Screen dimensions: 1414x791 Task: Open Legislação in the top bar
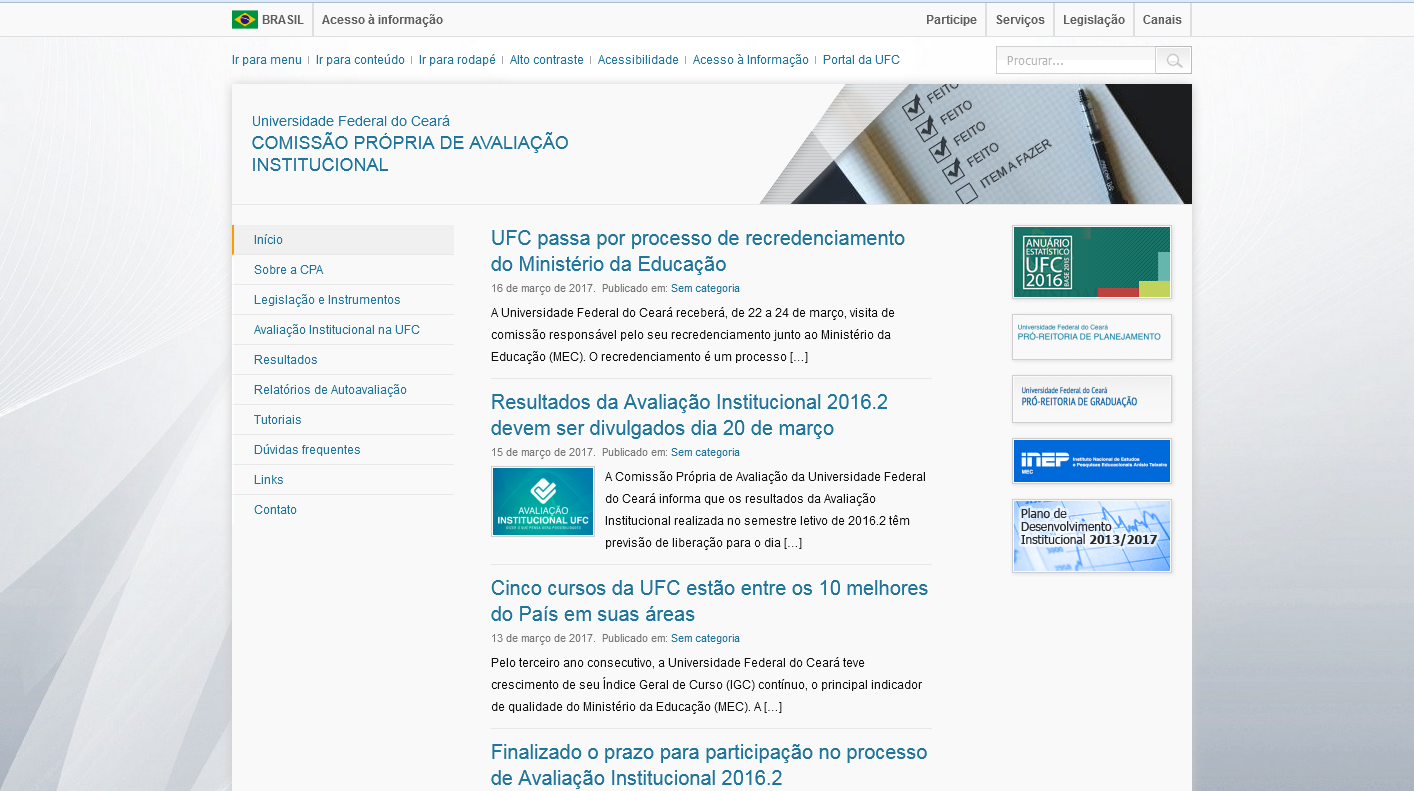(1094, 20)
